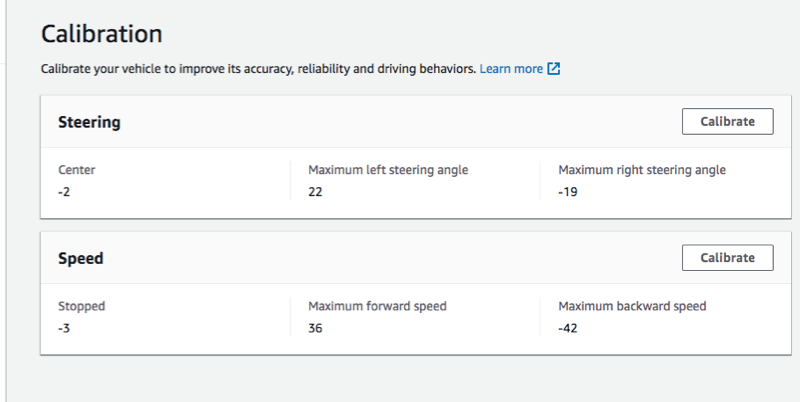Viewport: 800px width, 402px height.
Task: Select the Steering section header
Action: [89, 122]
